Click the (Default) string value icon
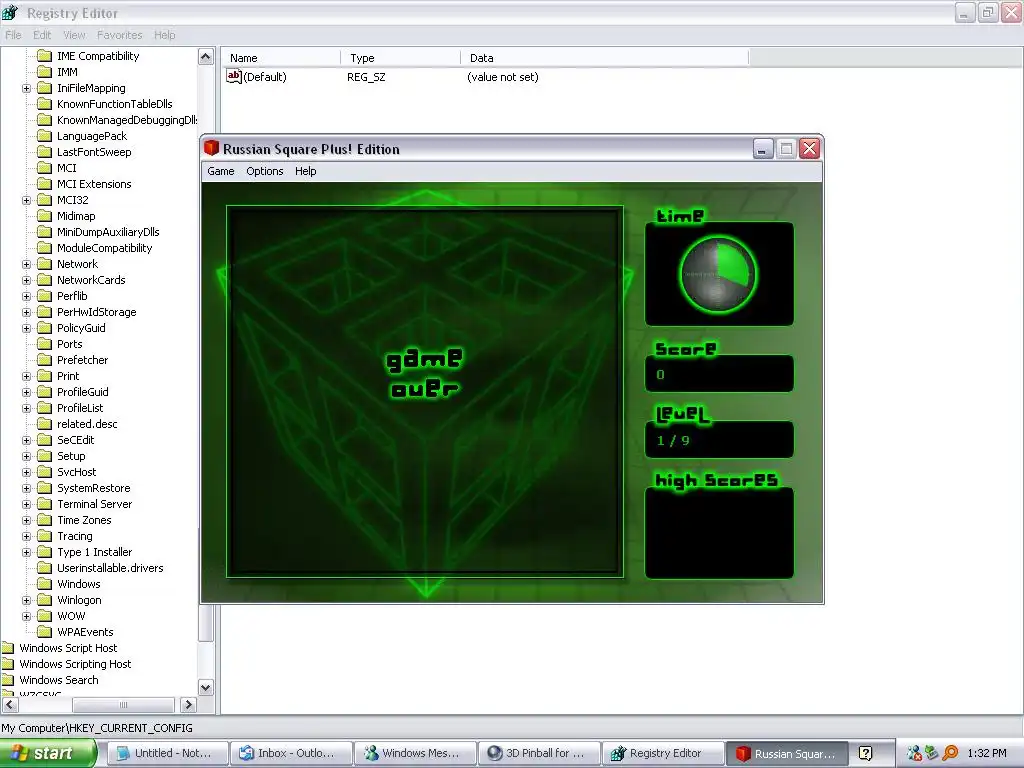The image size is (1024, 768). 234,76
